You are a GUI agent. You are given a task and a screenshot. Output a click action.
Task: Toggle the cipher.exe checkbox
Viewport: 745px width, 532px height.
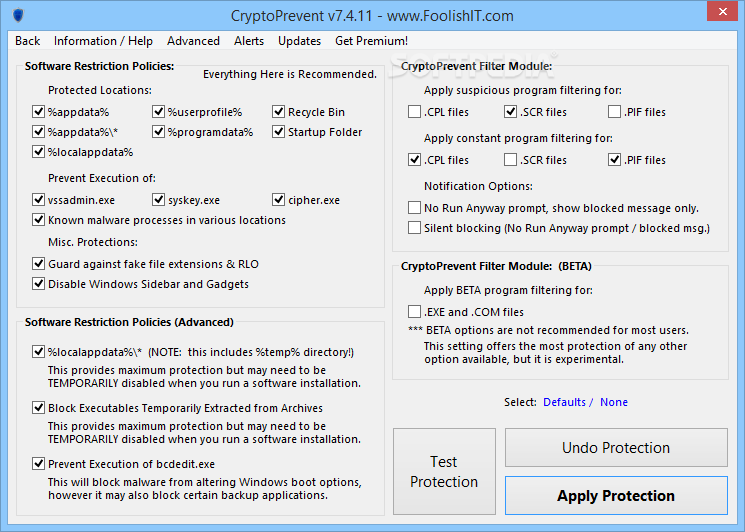(x=278, y=200)
